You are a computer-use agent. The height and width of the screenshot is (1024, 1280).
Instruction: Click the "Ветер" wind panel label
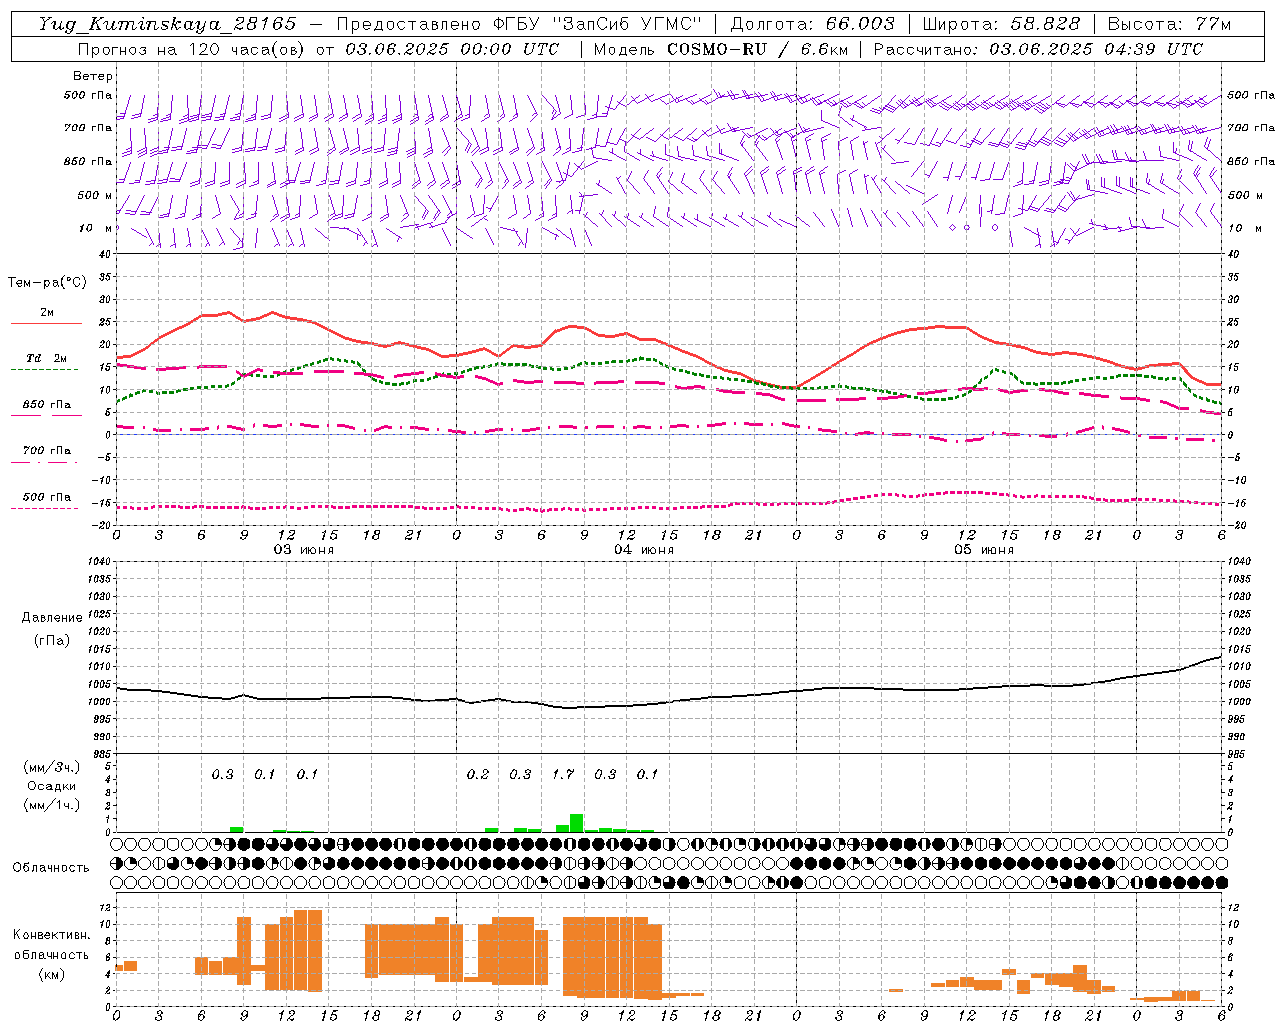coord(93,76)
